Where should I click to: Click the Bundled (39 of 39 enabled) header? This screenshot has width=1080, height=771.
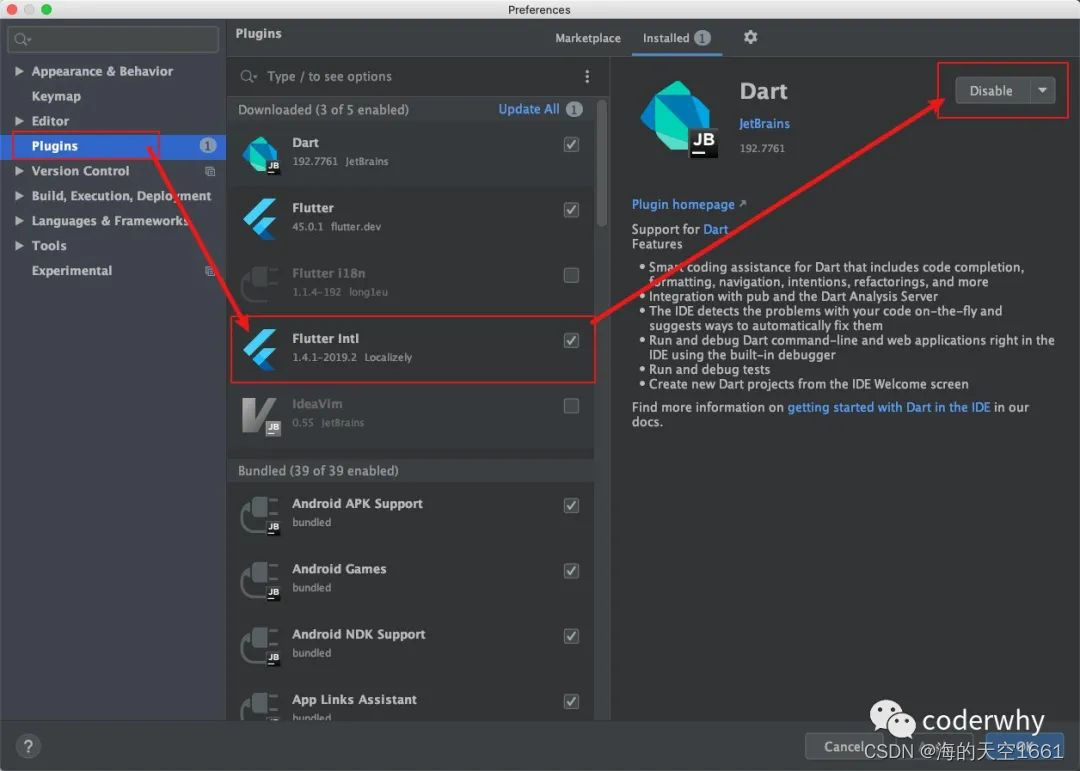coord(318,471)
